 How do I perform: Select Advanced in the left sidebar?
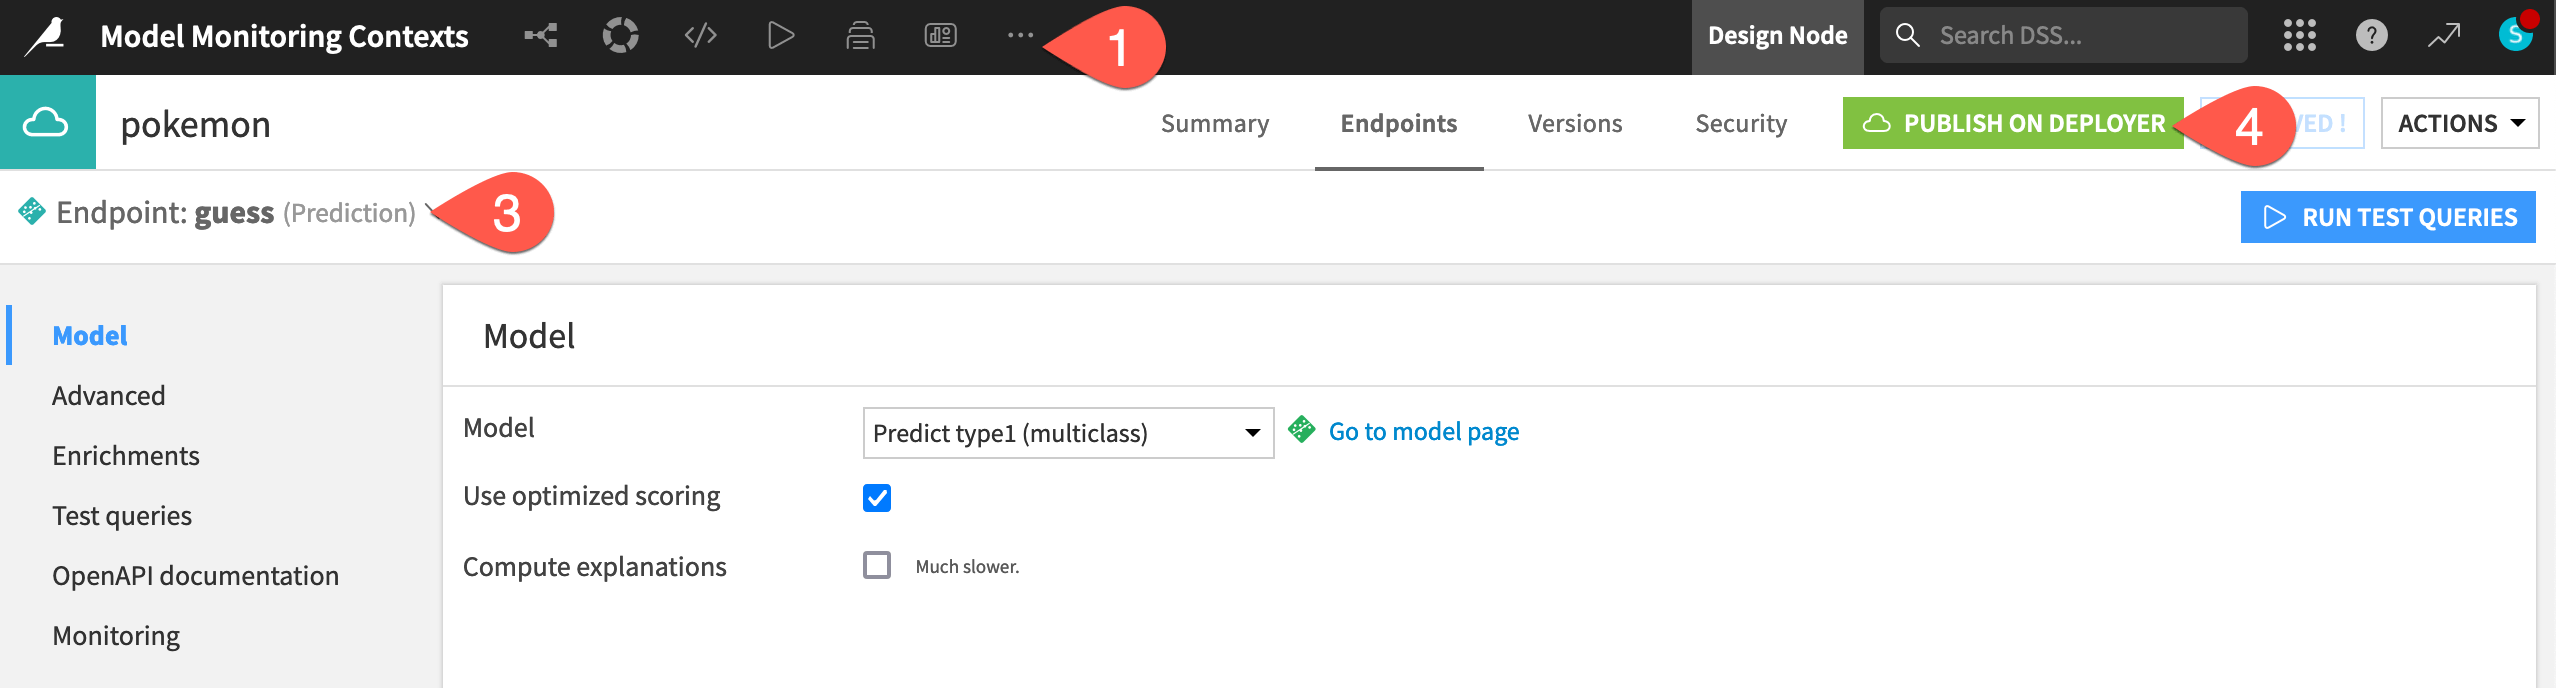pyautogui.click(x=109, y=396)
